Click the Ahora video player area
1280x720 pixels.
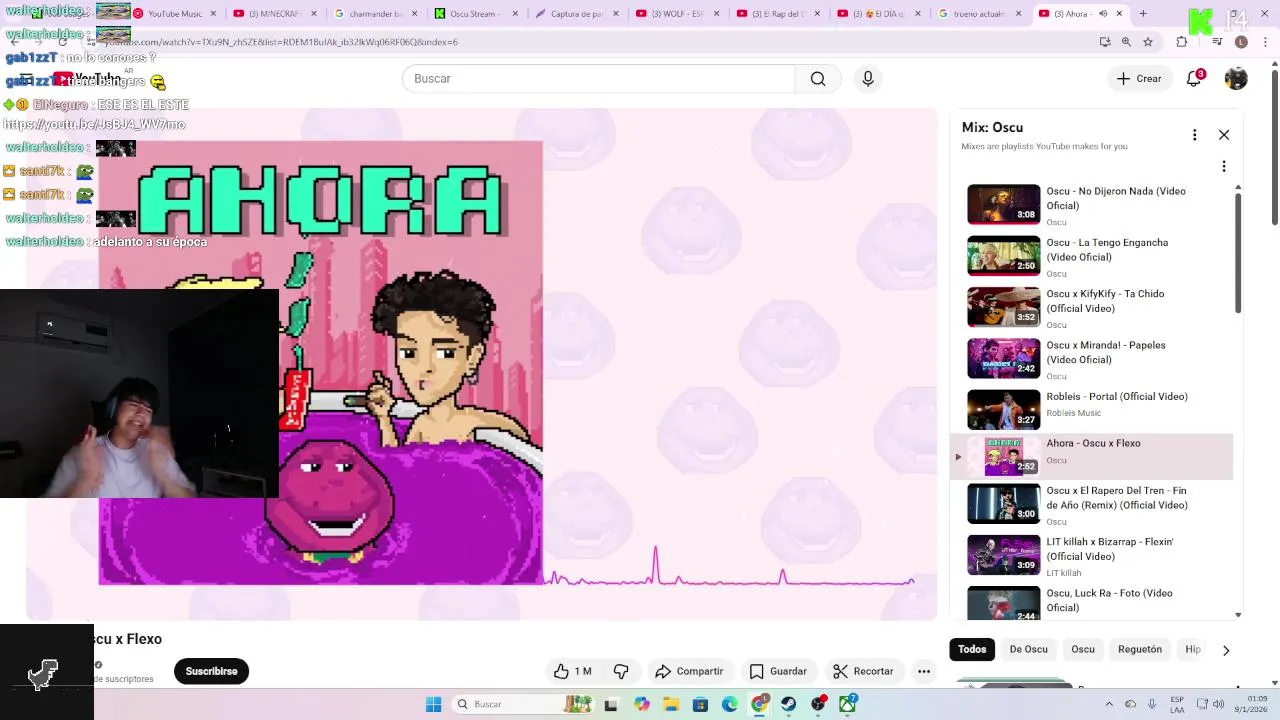click(x=482, y=364)
